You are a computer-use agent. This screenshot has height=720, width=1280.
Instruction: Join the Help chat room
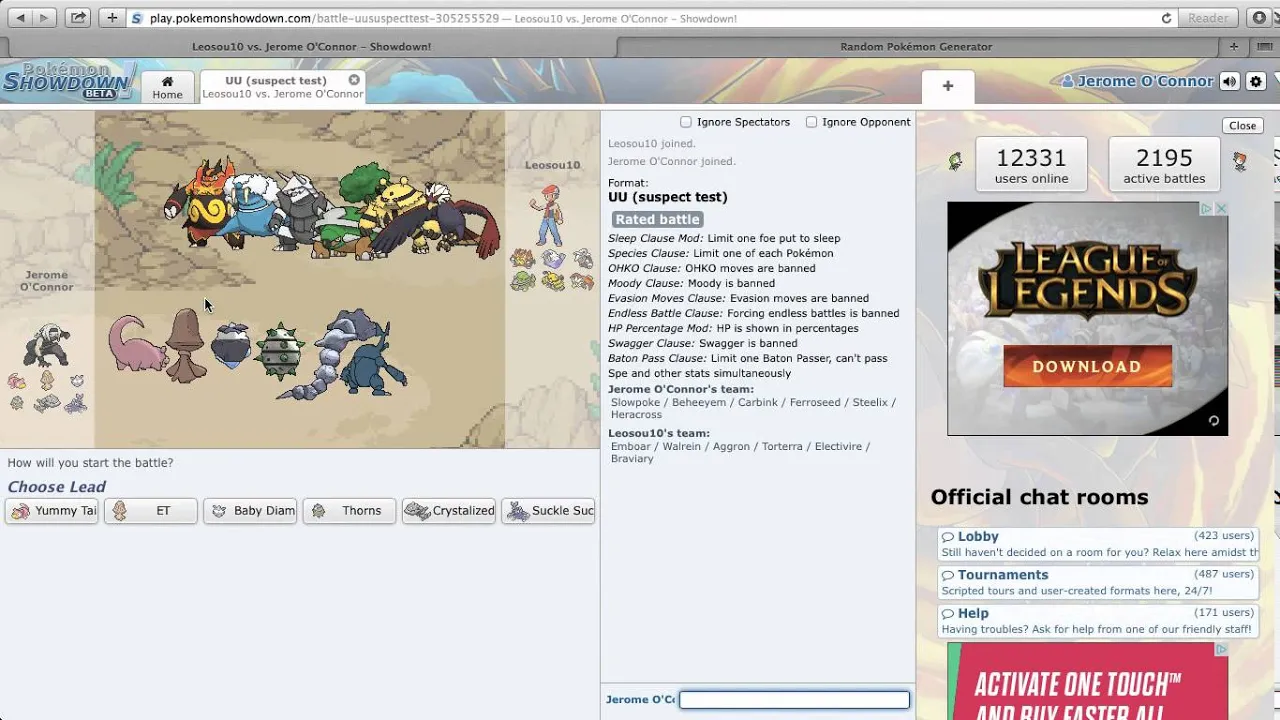pos(1098,621)
